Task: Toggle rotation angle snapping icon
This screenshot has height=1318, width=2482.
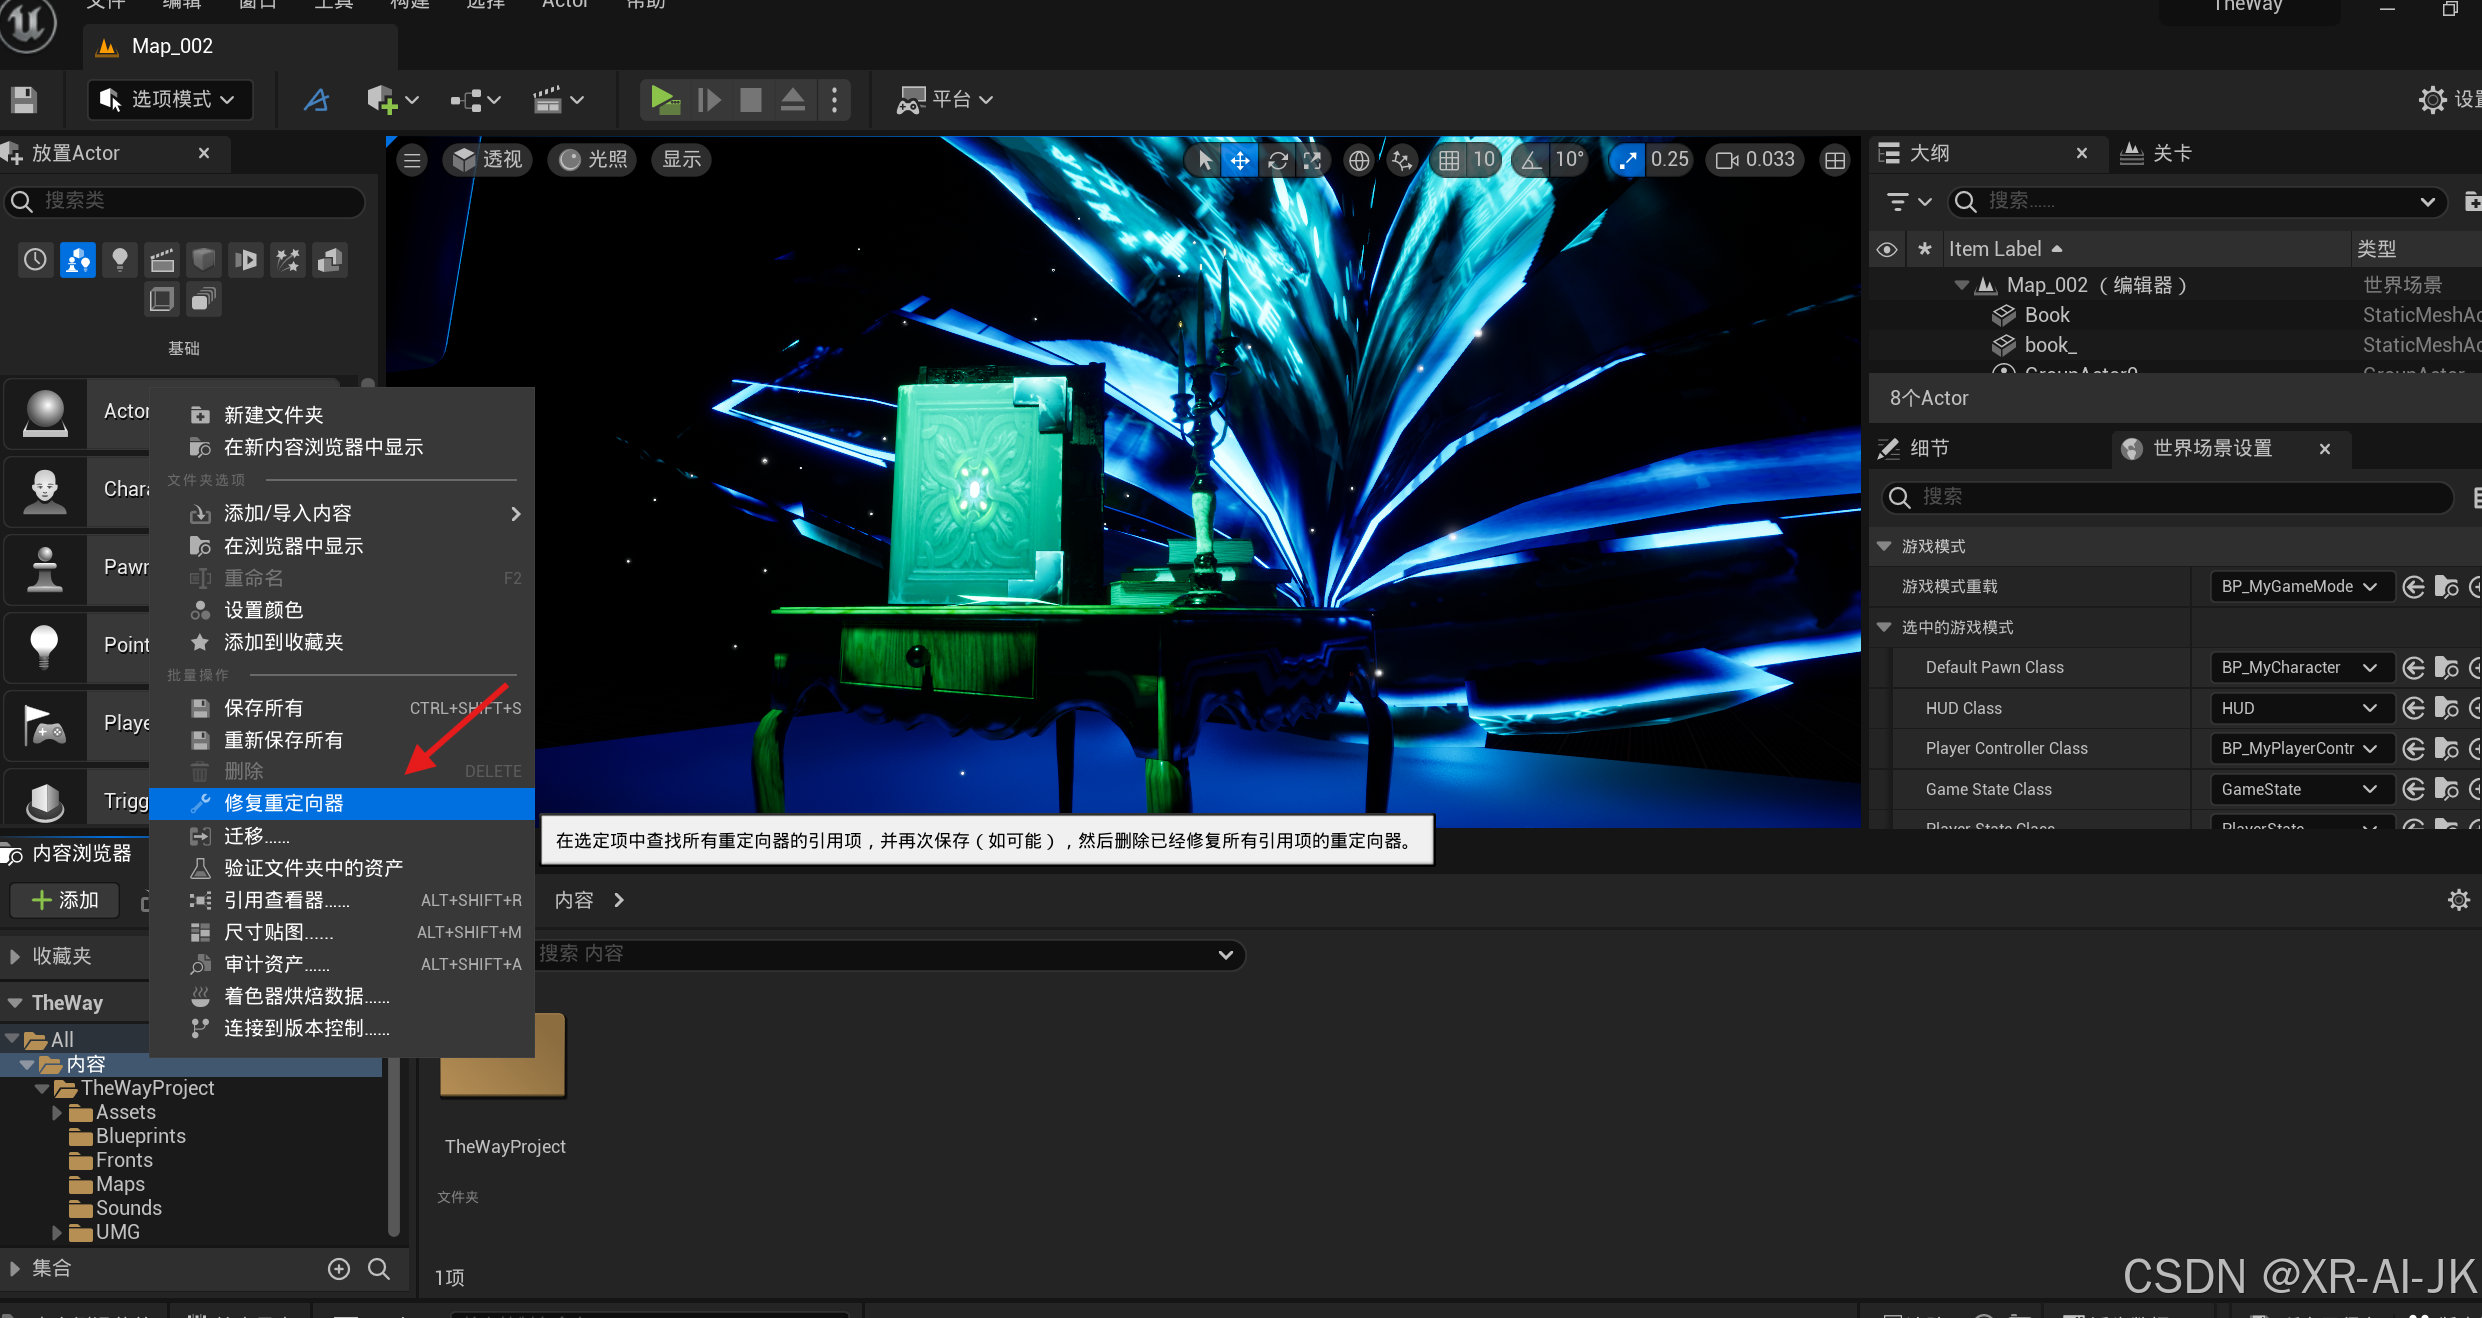Action: click(1530, 160)
